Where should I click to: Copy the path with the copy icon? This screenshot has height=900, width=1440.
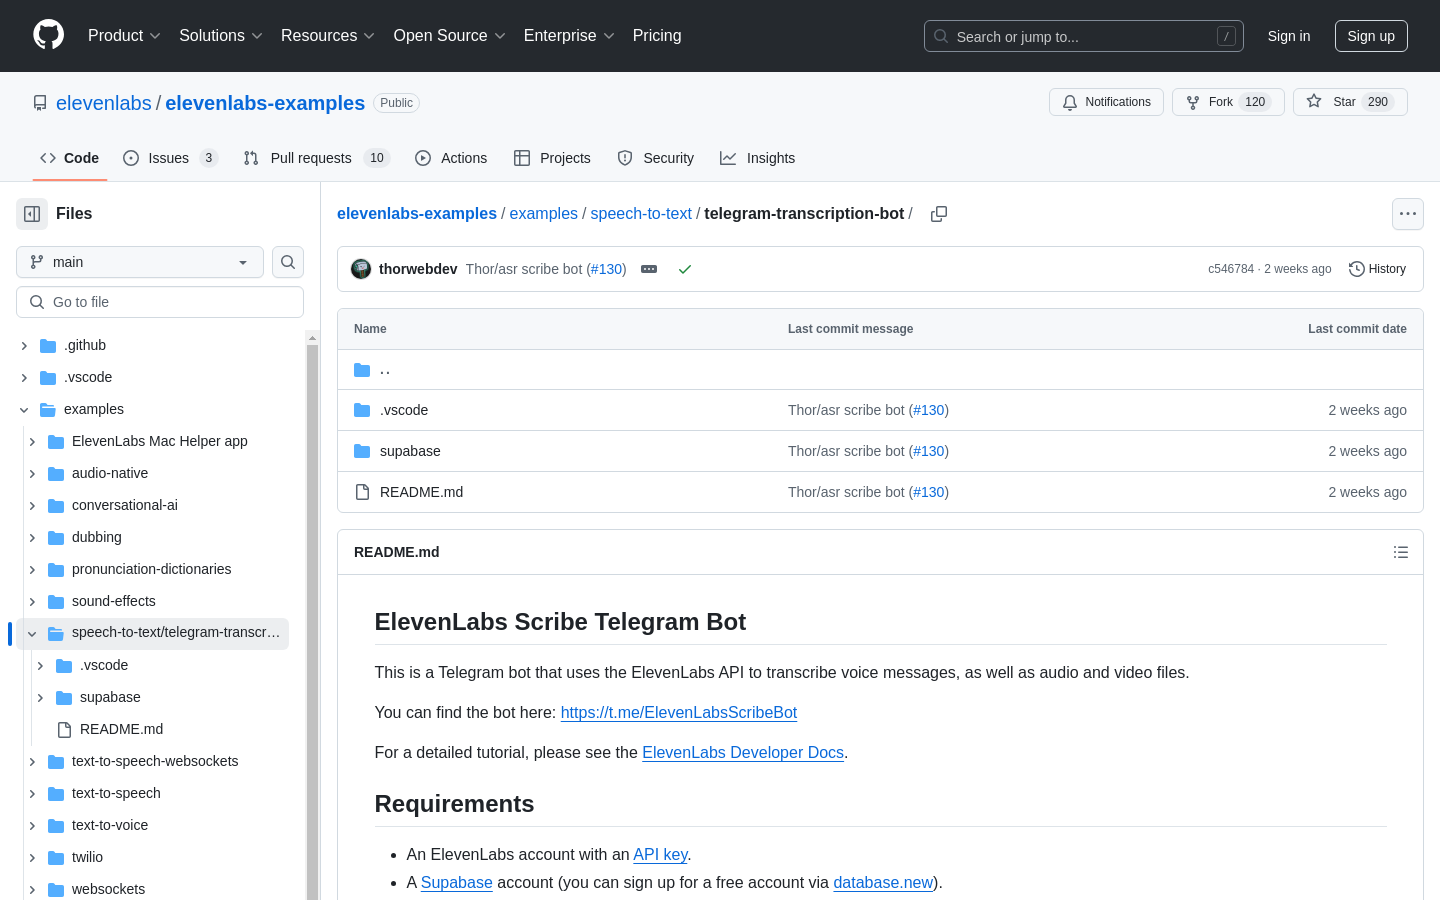pyautogui.click(x=939, y=214)
